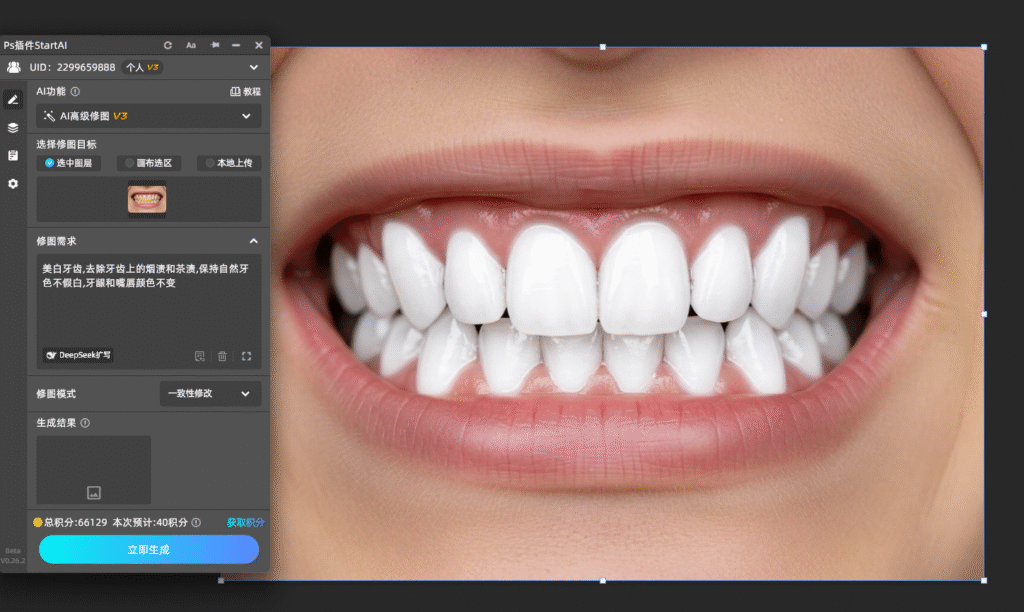Click the DeepSeek扩写 button
The image size is (1024, 612).
(78, 355)
